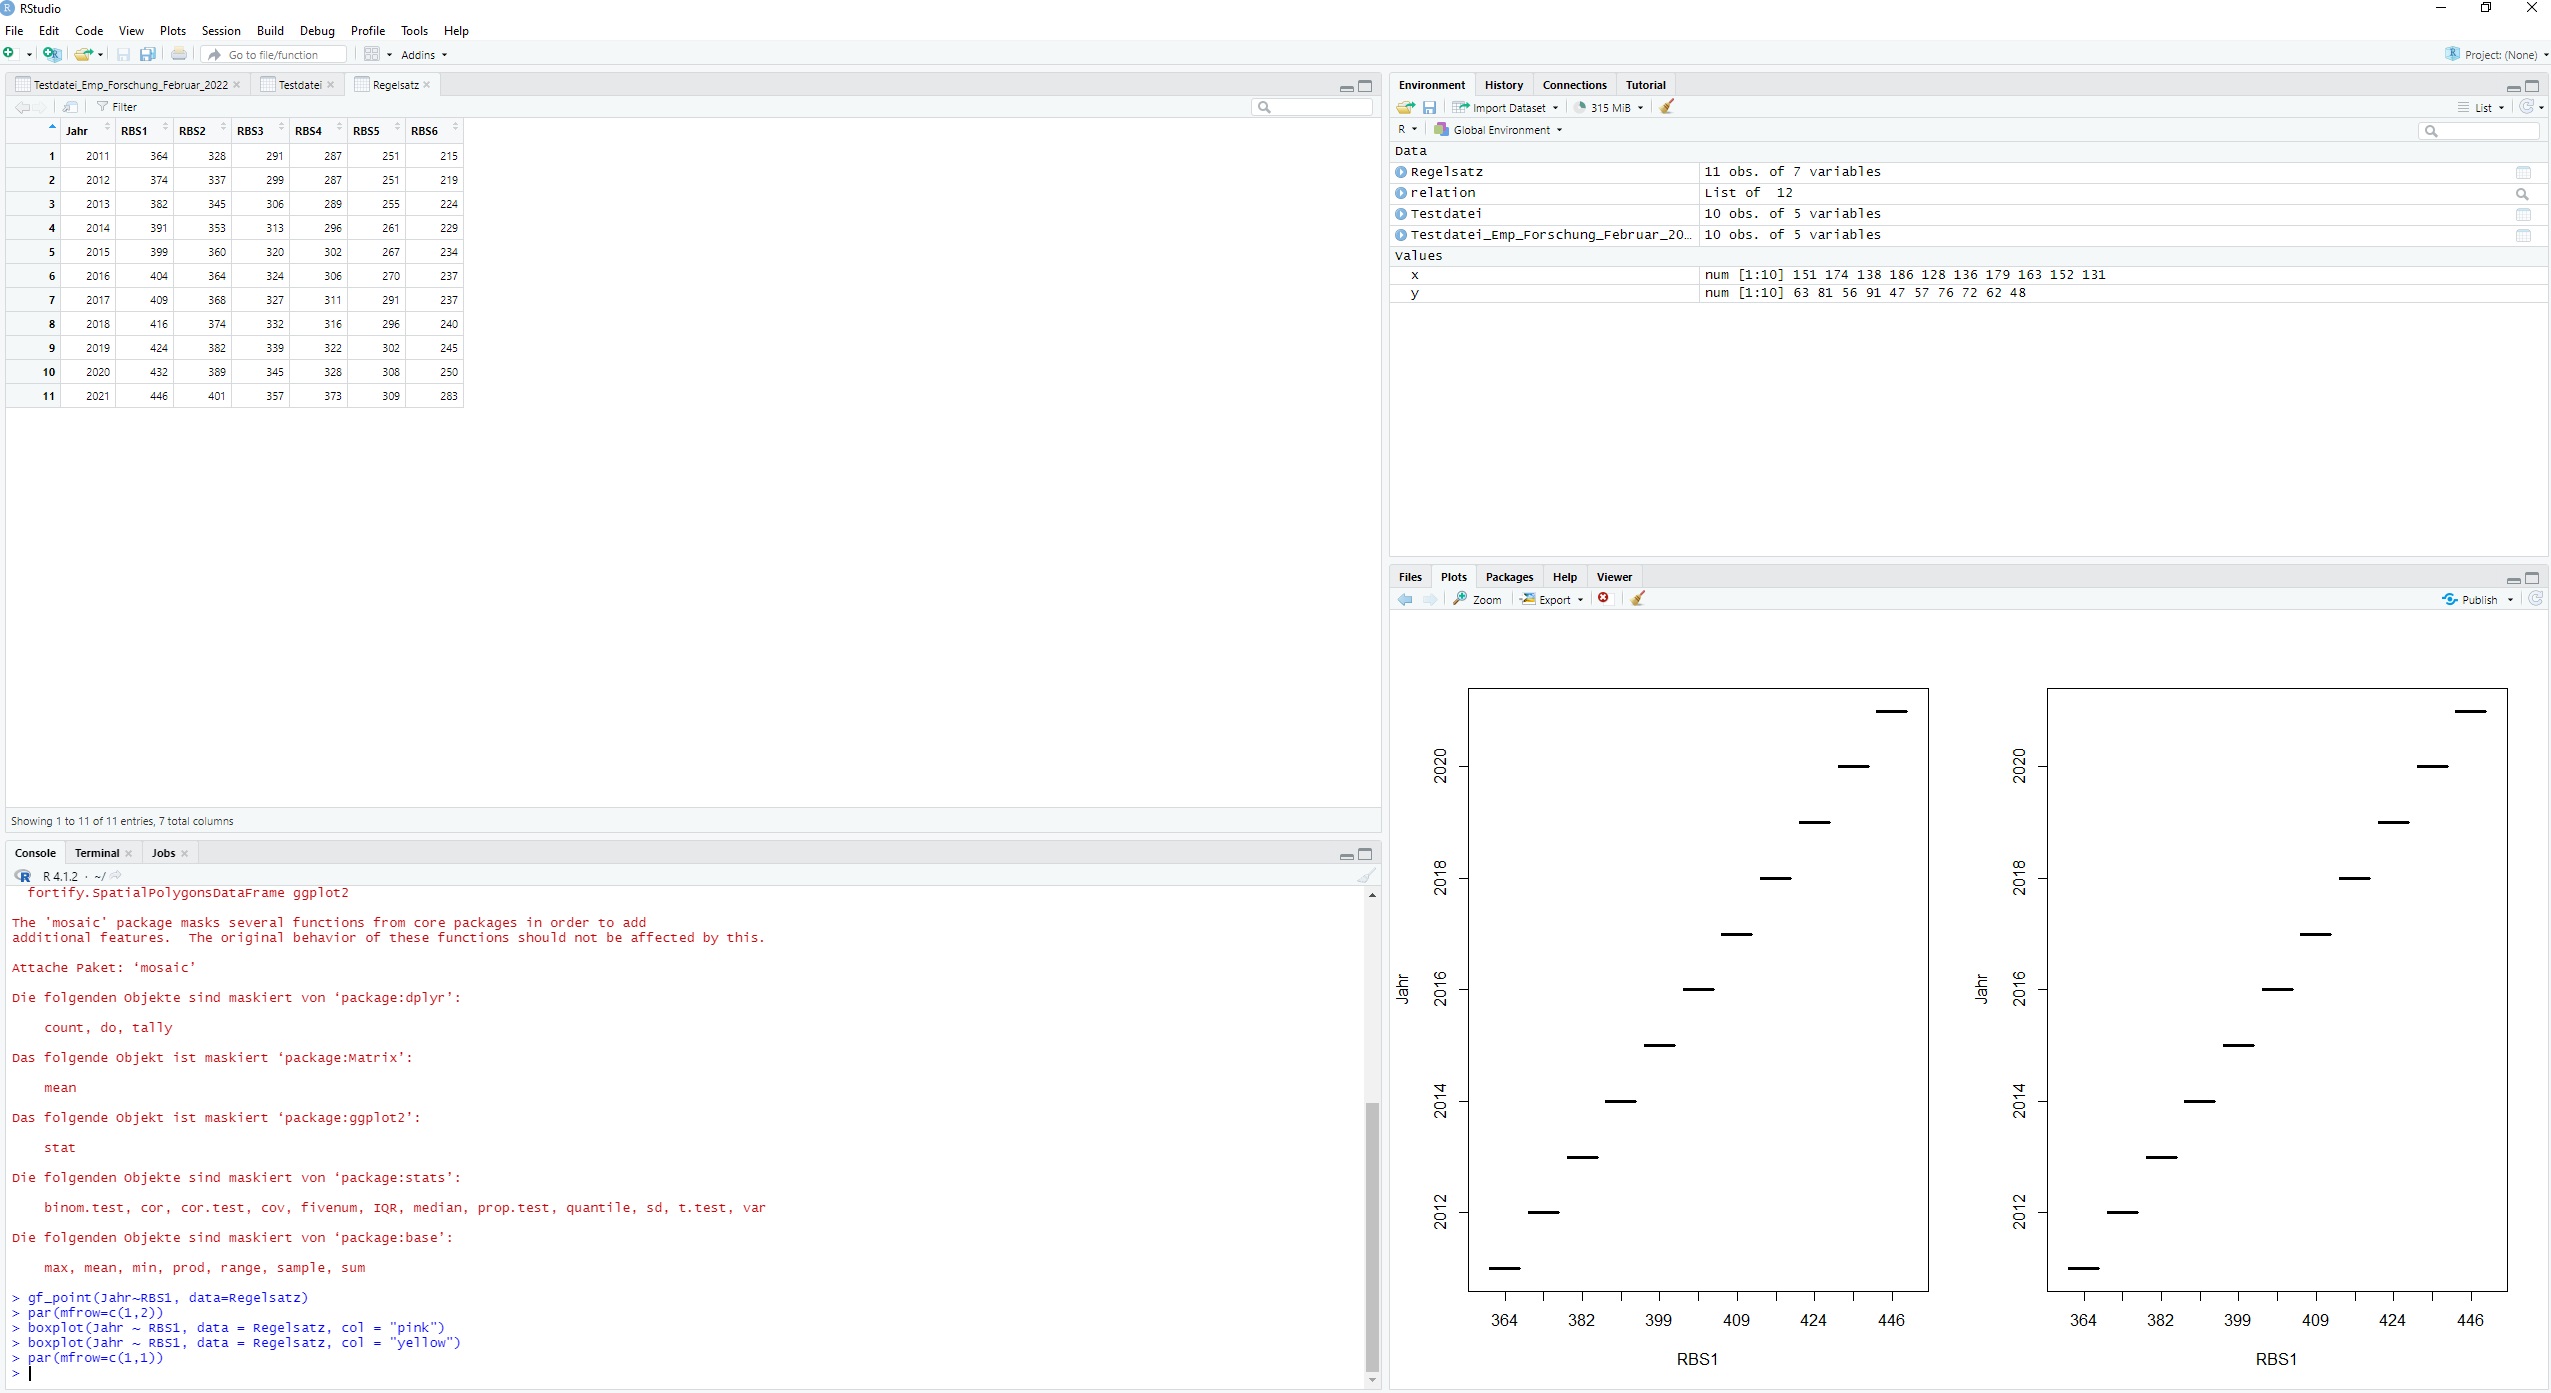Click the Zoom plot button

click(1477, 600)
